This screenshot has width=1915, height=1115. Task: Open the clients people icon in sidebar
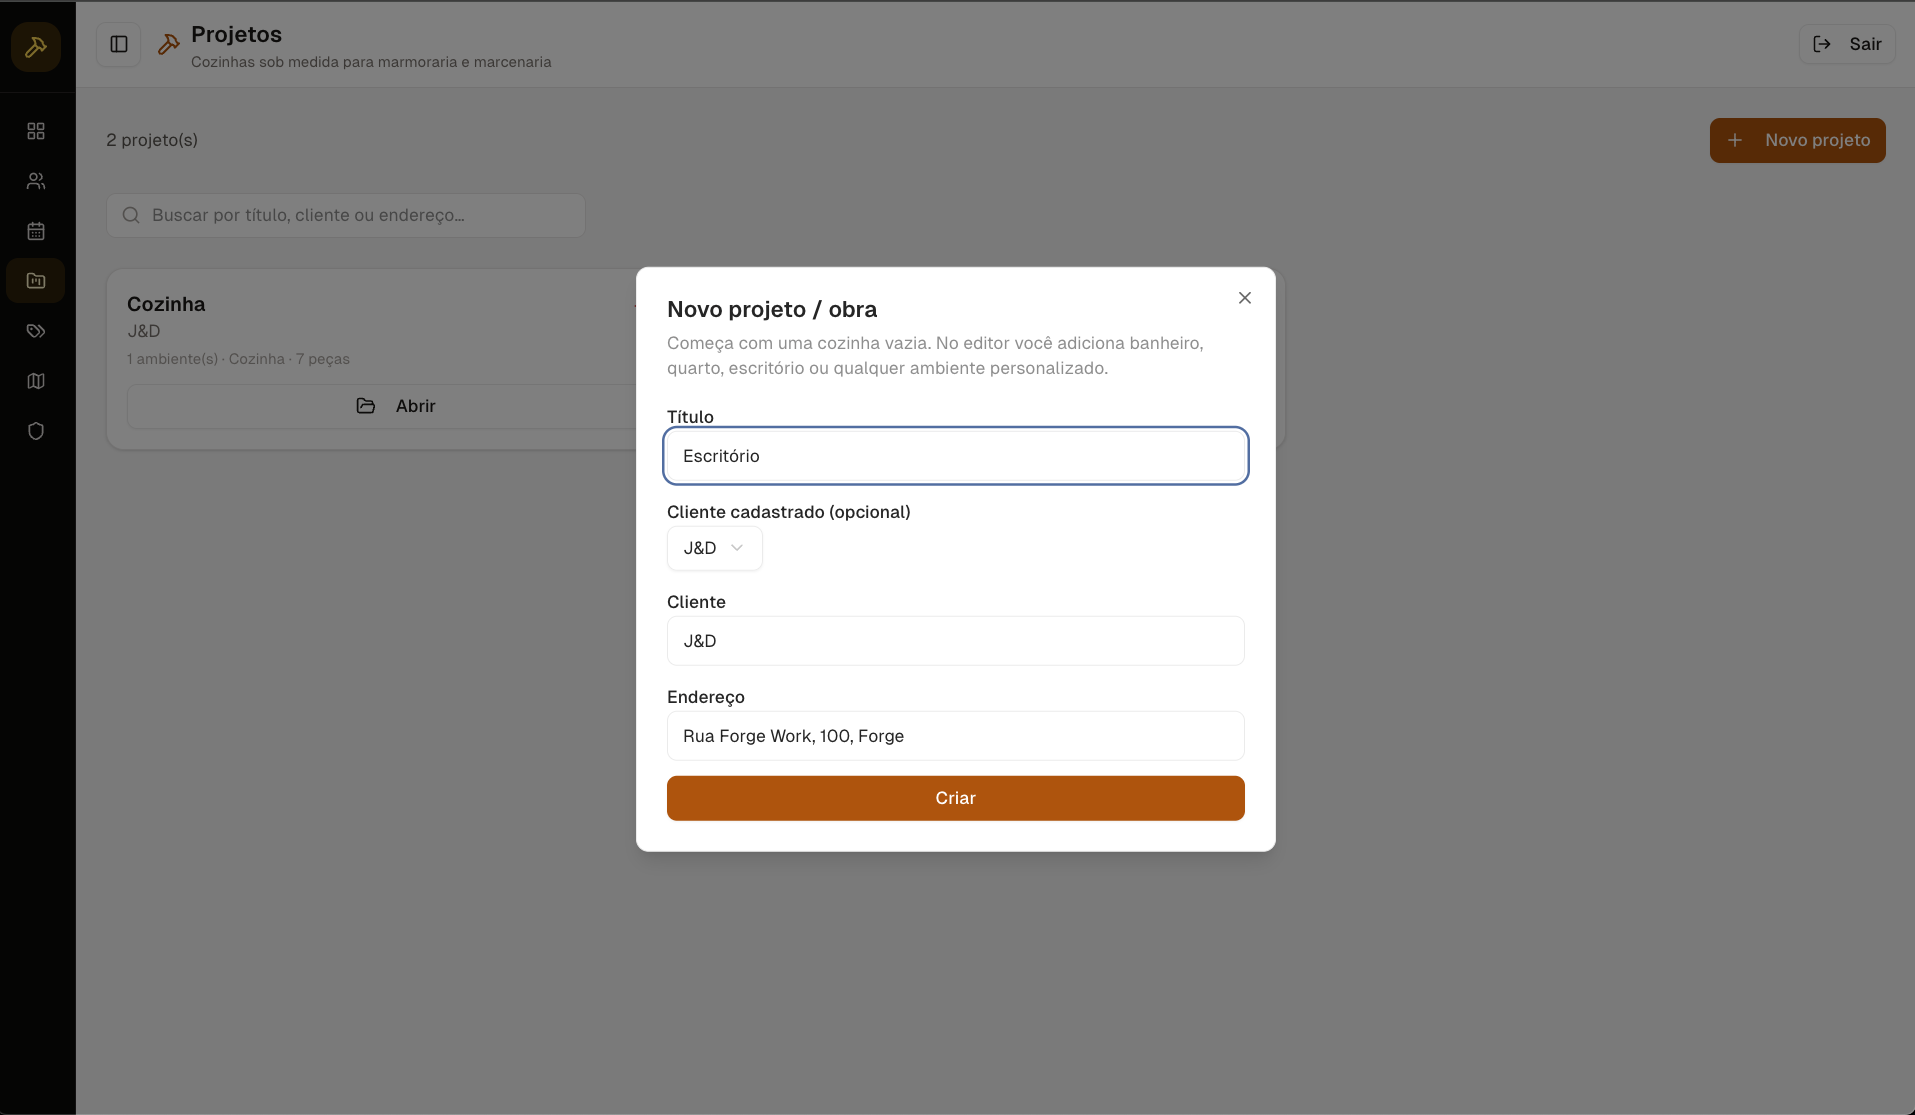(x=36, y=181)
